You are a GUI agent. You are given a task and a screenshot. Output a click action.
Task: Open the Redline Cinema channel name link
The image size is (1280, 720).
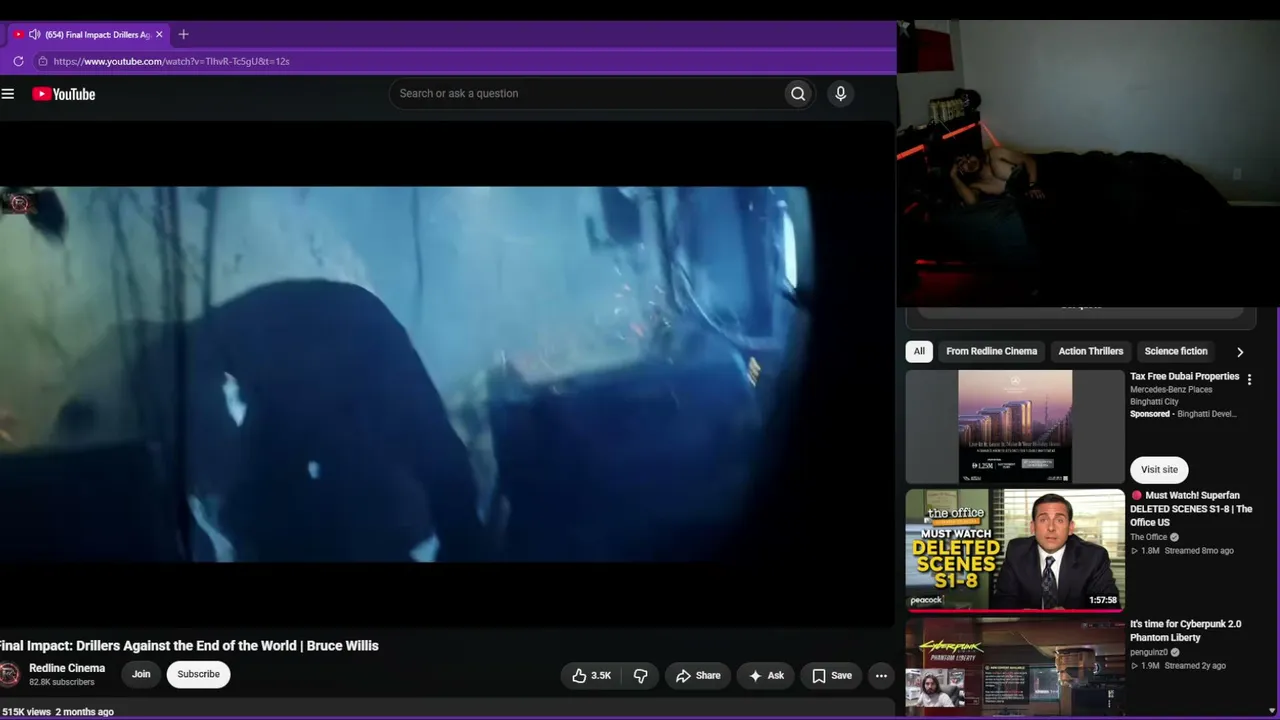pyautogui.click(x=67, y=668)
